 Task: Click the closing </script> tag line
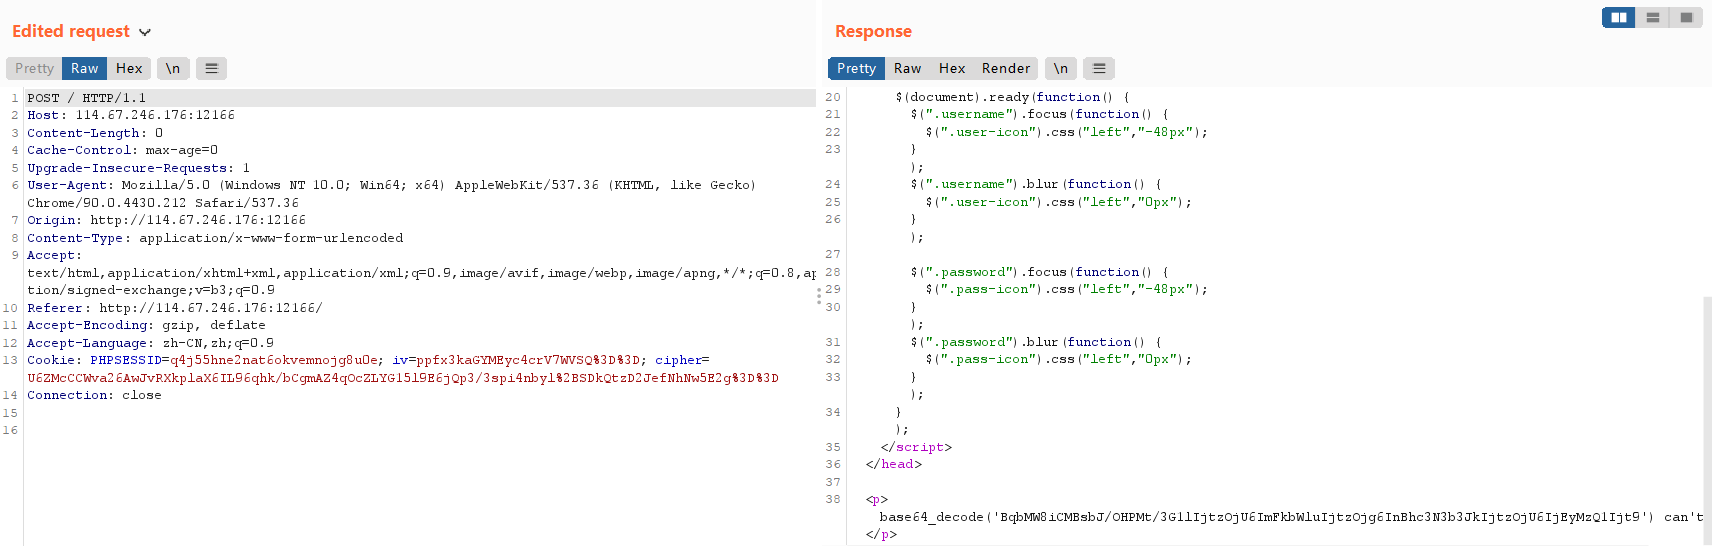[x=916, y=447]
